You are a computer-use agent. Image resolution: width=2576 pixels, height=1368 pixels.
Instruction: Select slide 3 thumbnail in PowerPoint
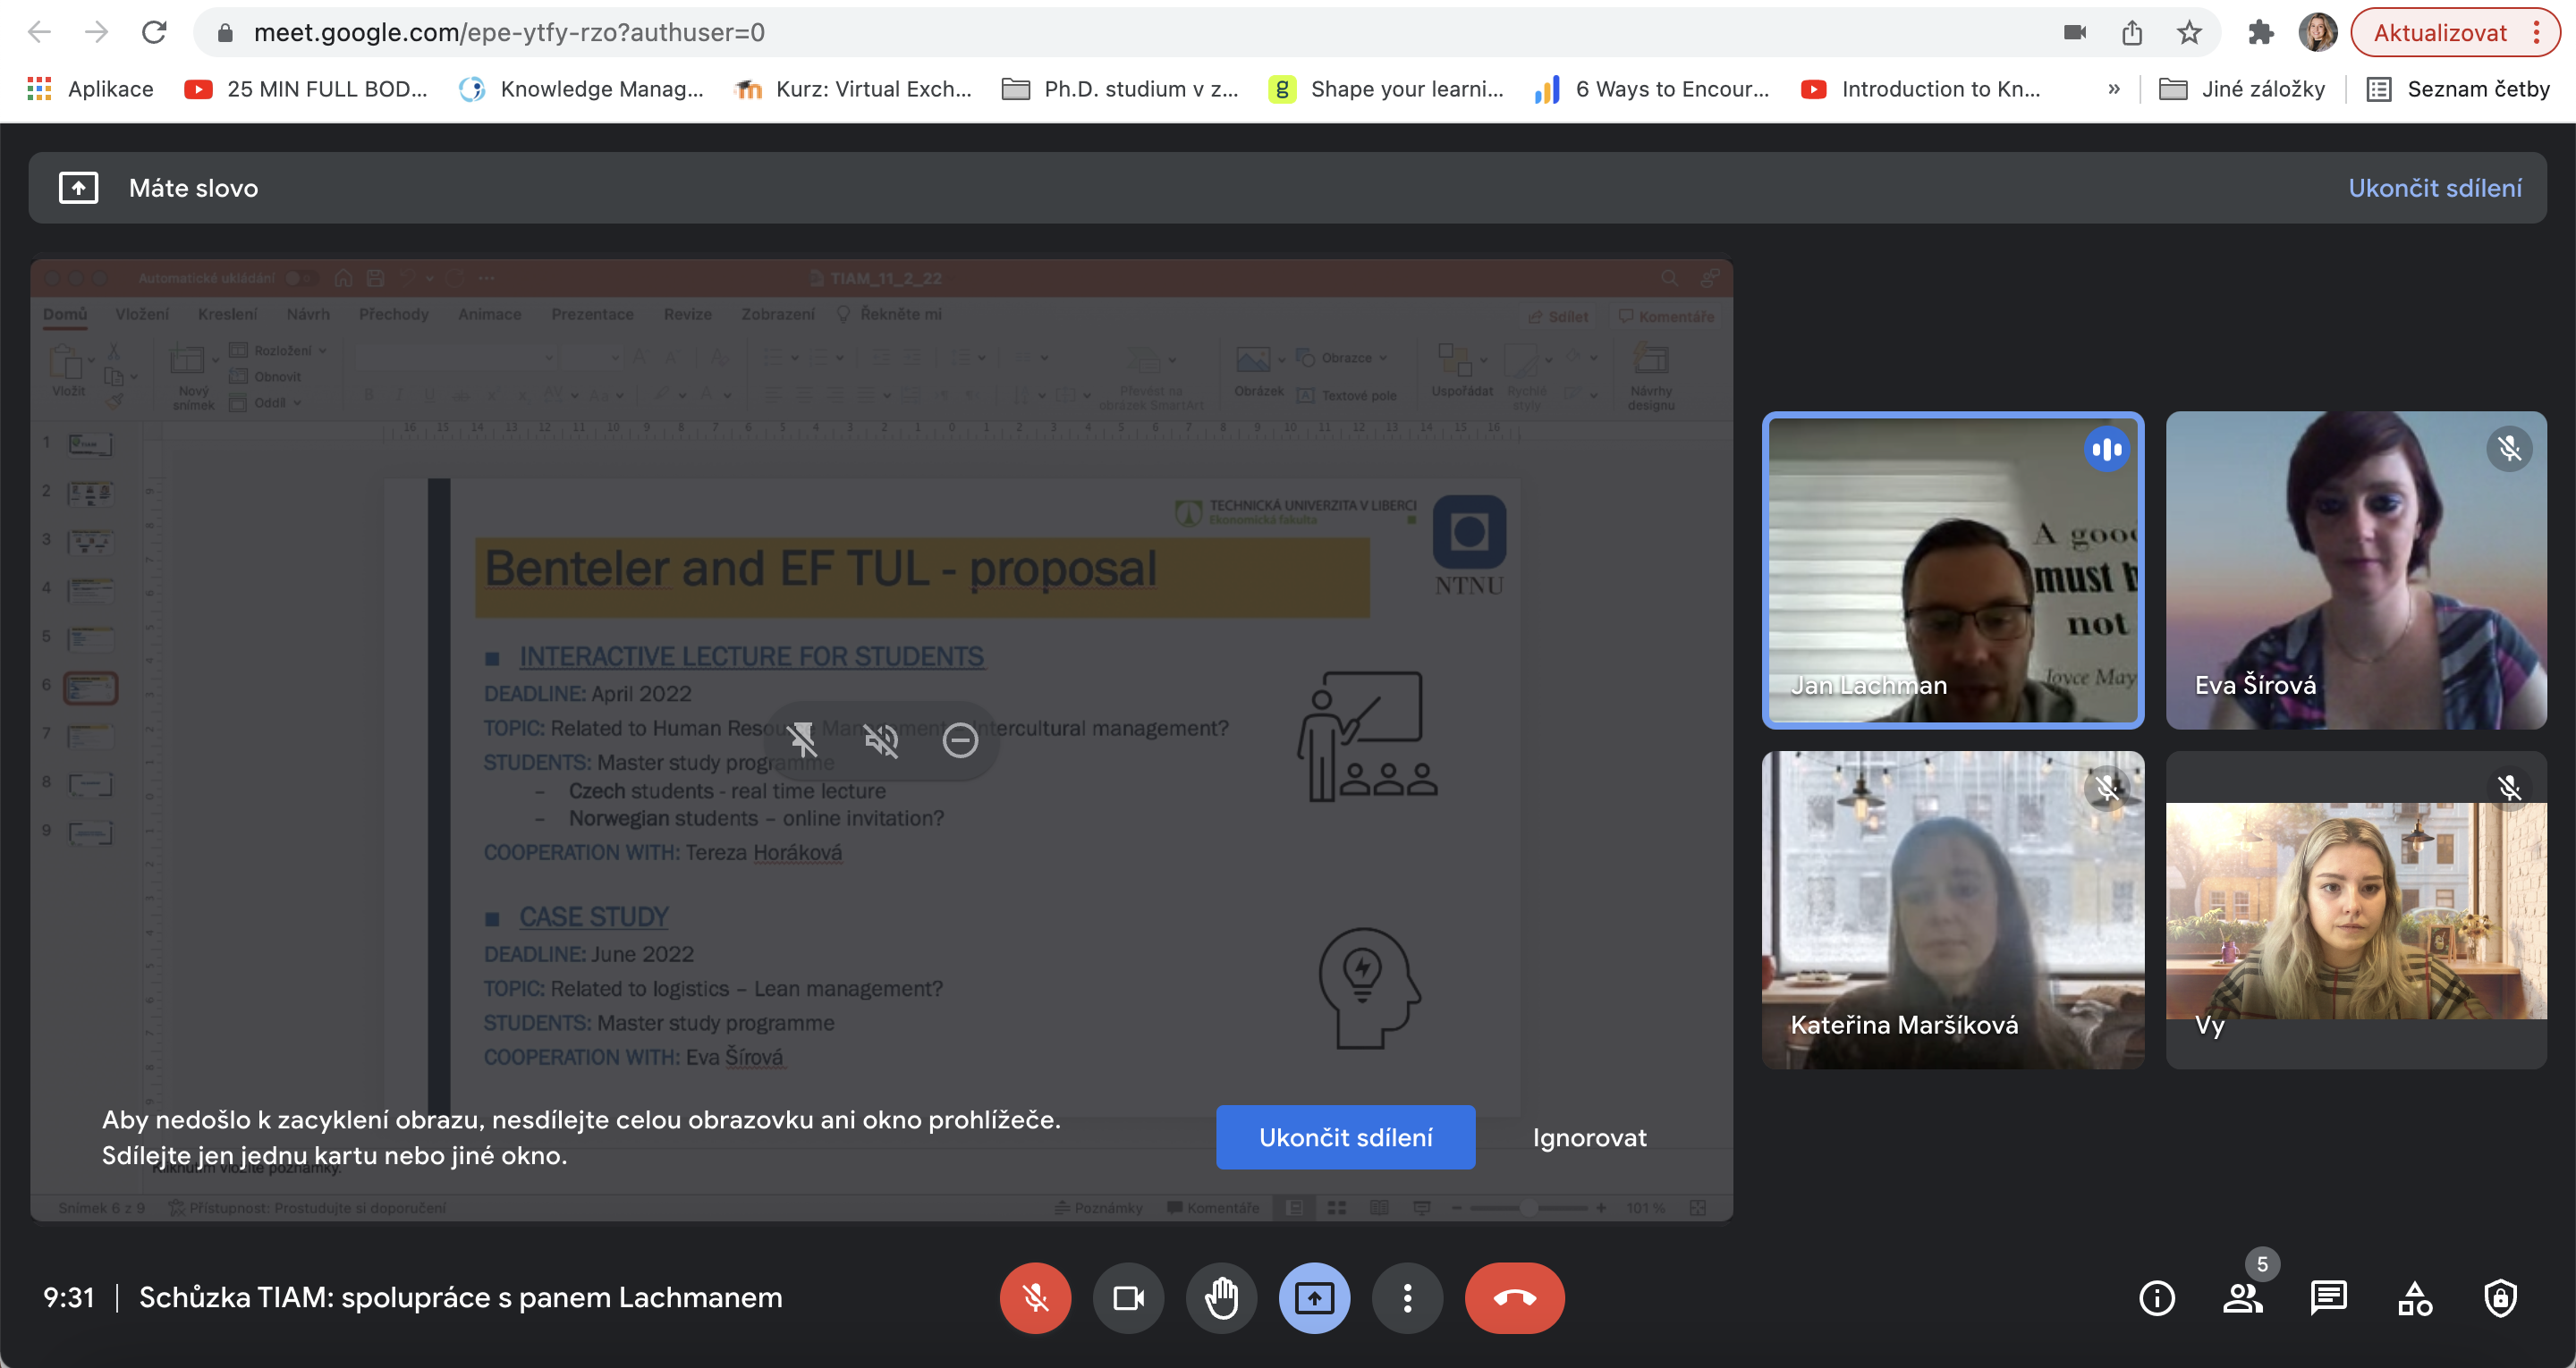click(90, 542)
